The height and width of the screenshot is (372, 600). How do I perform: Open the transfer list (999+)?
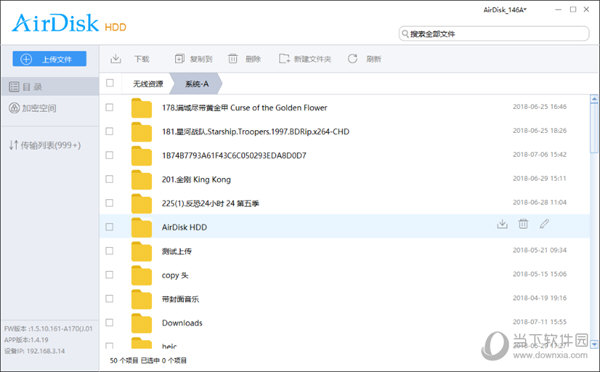tap(45, 145)
